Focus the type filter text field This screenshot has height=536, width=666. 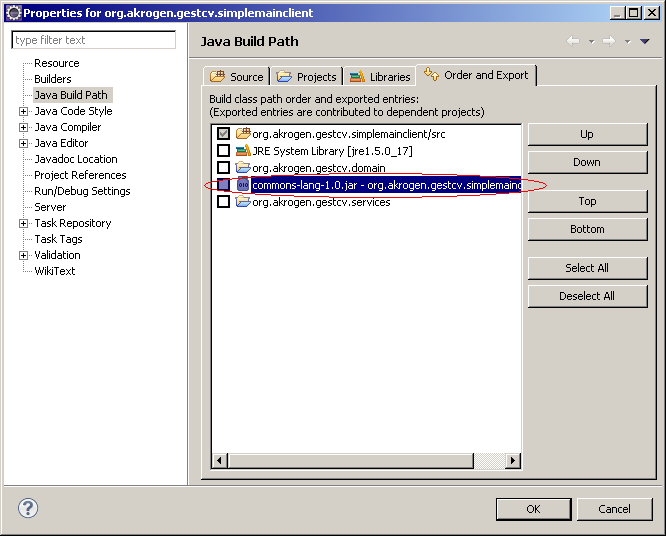94,40
